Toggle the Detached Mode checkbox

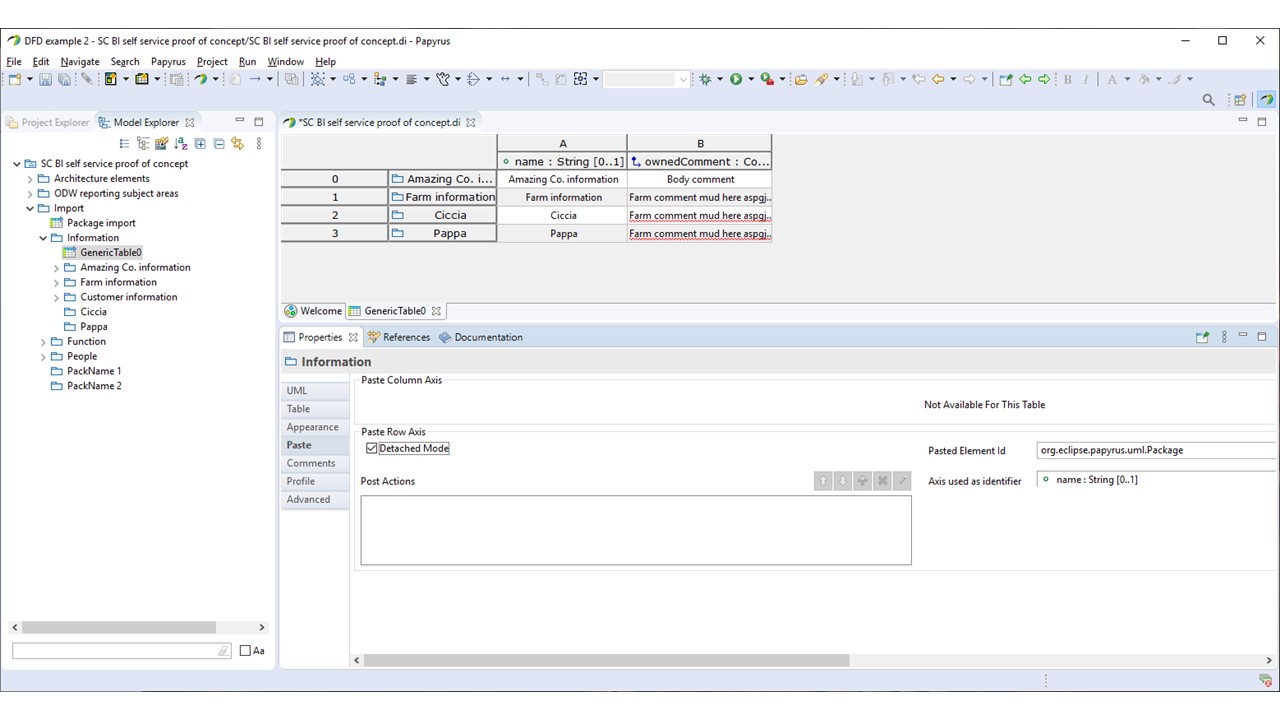click(x=372, y=448)
